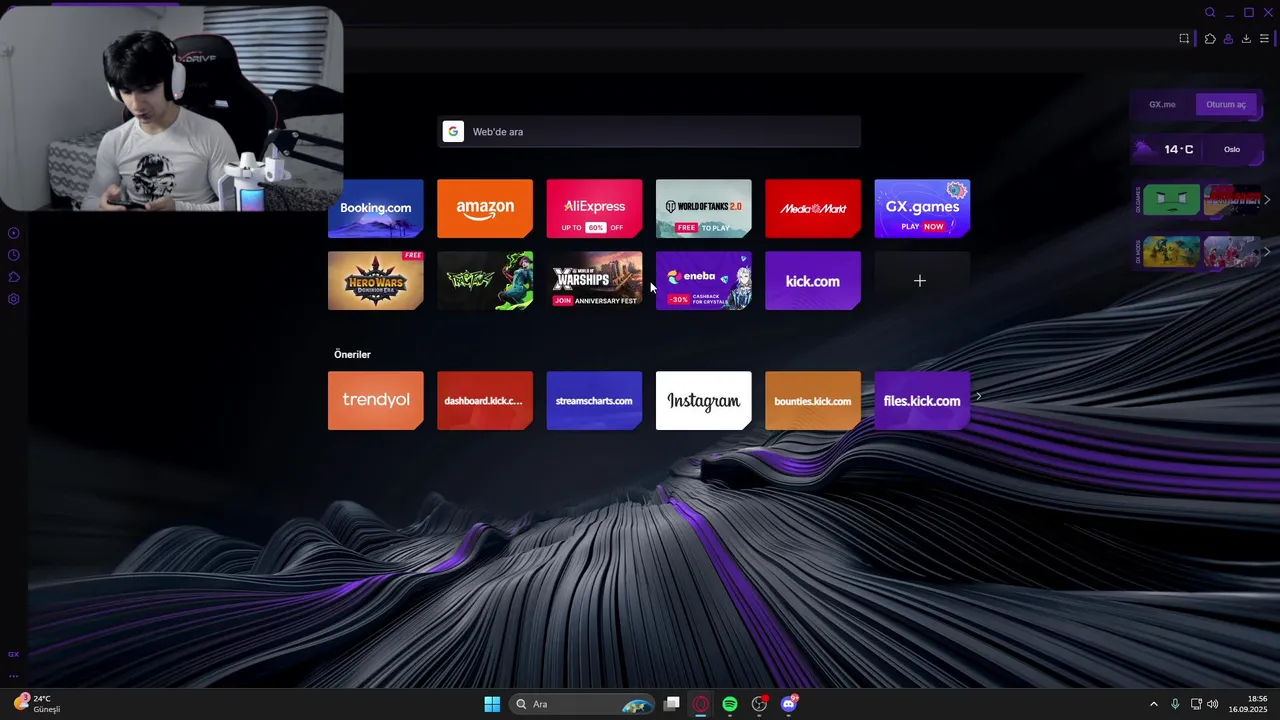Open the red-titled GX Games thumbnail
The image size is (1280, 720).
coord(1232,200)
